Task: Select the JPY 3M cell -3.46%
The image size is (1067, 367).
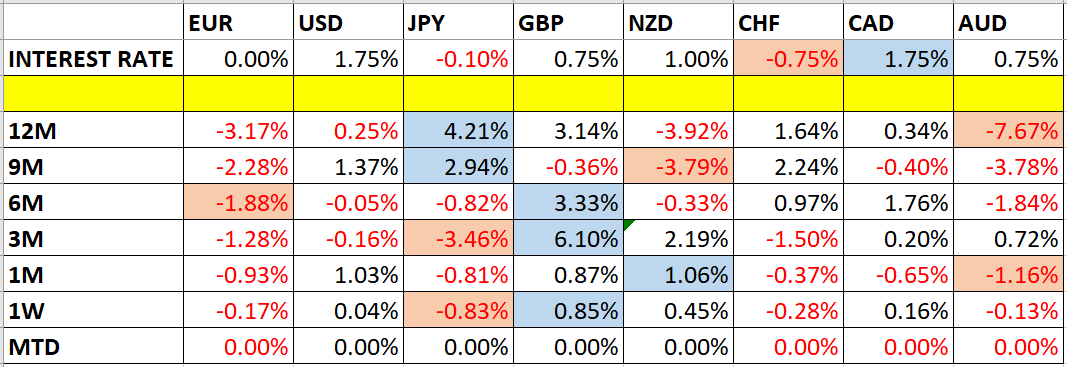Action: coord(457,238)
